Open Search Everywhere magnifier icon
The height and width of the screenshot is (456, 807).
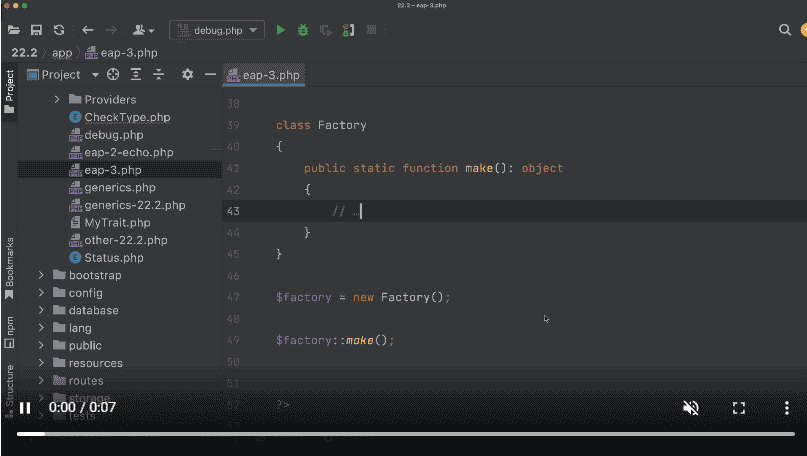tap(784, 30)
